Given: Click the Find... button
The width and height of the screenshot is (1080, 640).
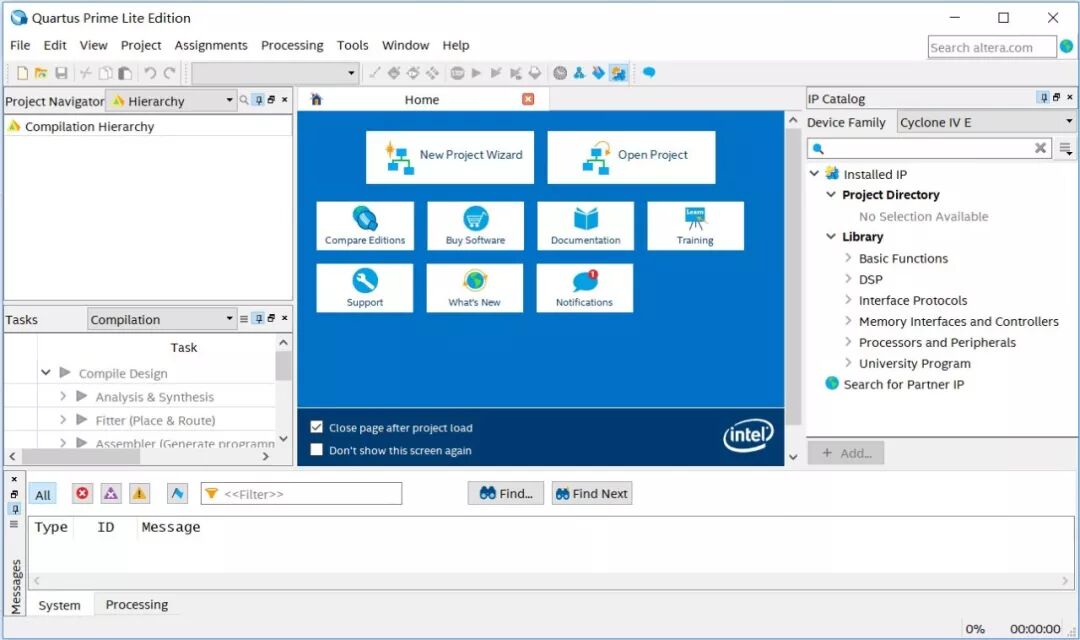Looking at the screenshot, I should pyautogui.click(x=506, y=493).
